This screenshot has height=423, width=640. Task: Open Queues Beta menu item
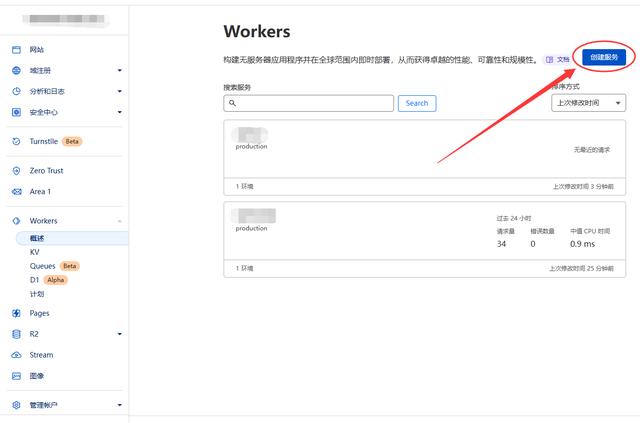44,267
